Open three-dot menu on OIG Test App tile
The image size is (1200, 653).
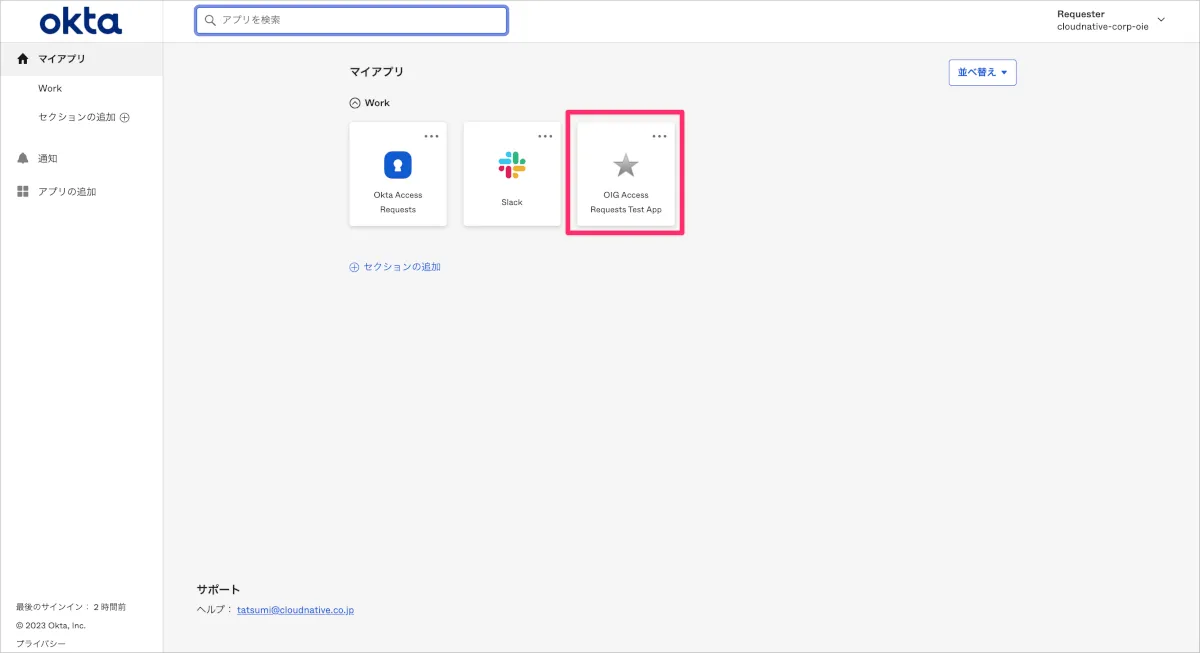(659, 136)
